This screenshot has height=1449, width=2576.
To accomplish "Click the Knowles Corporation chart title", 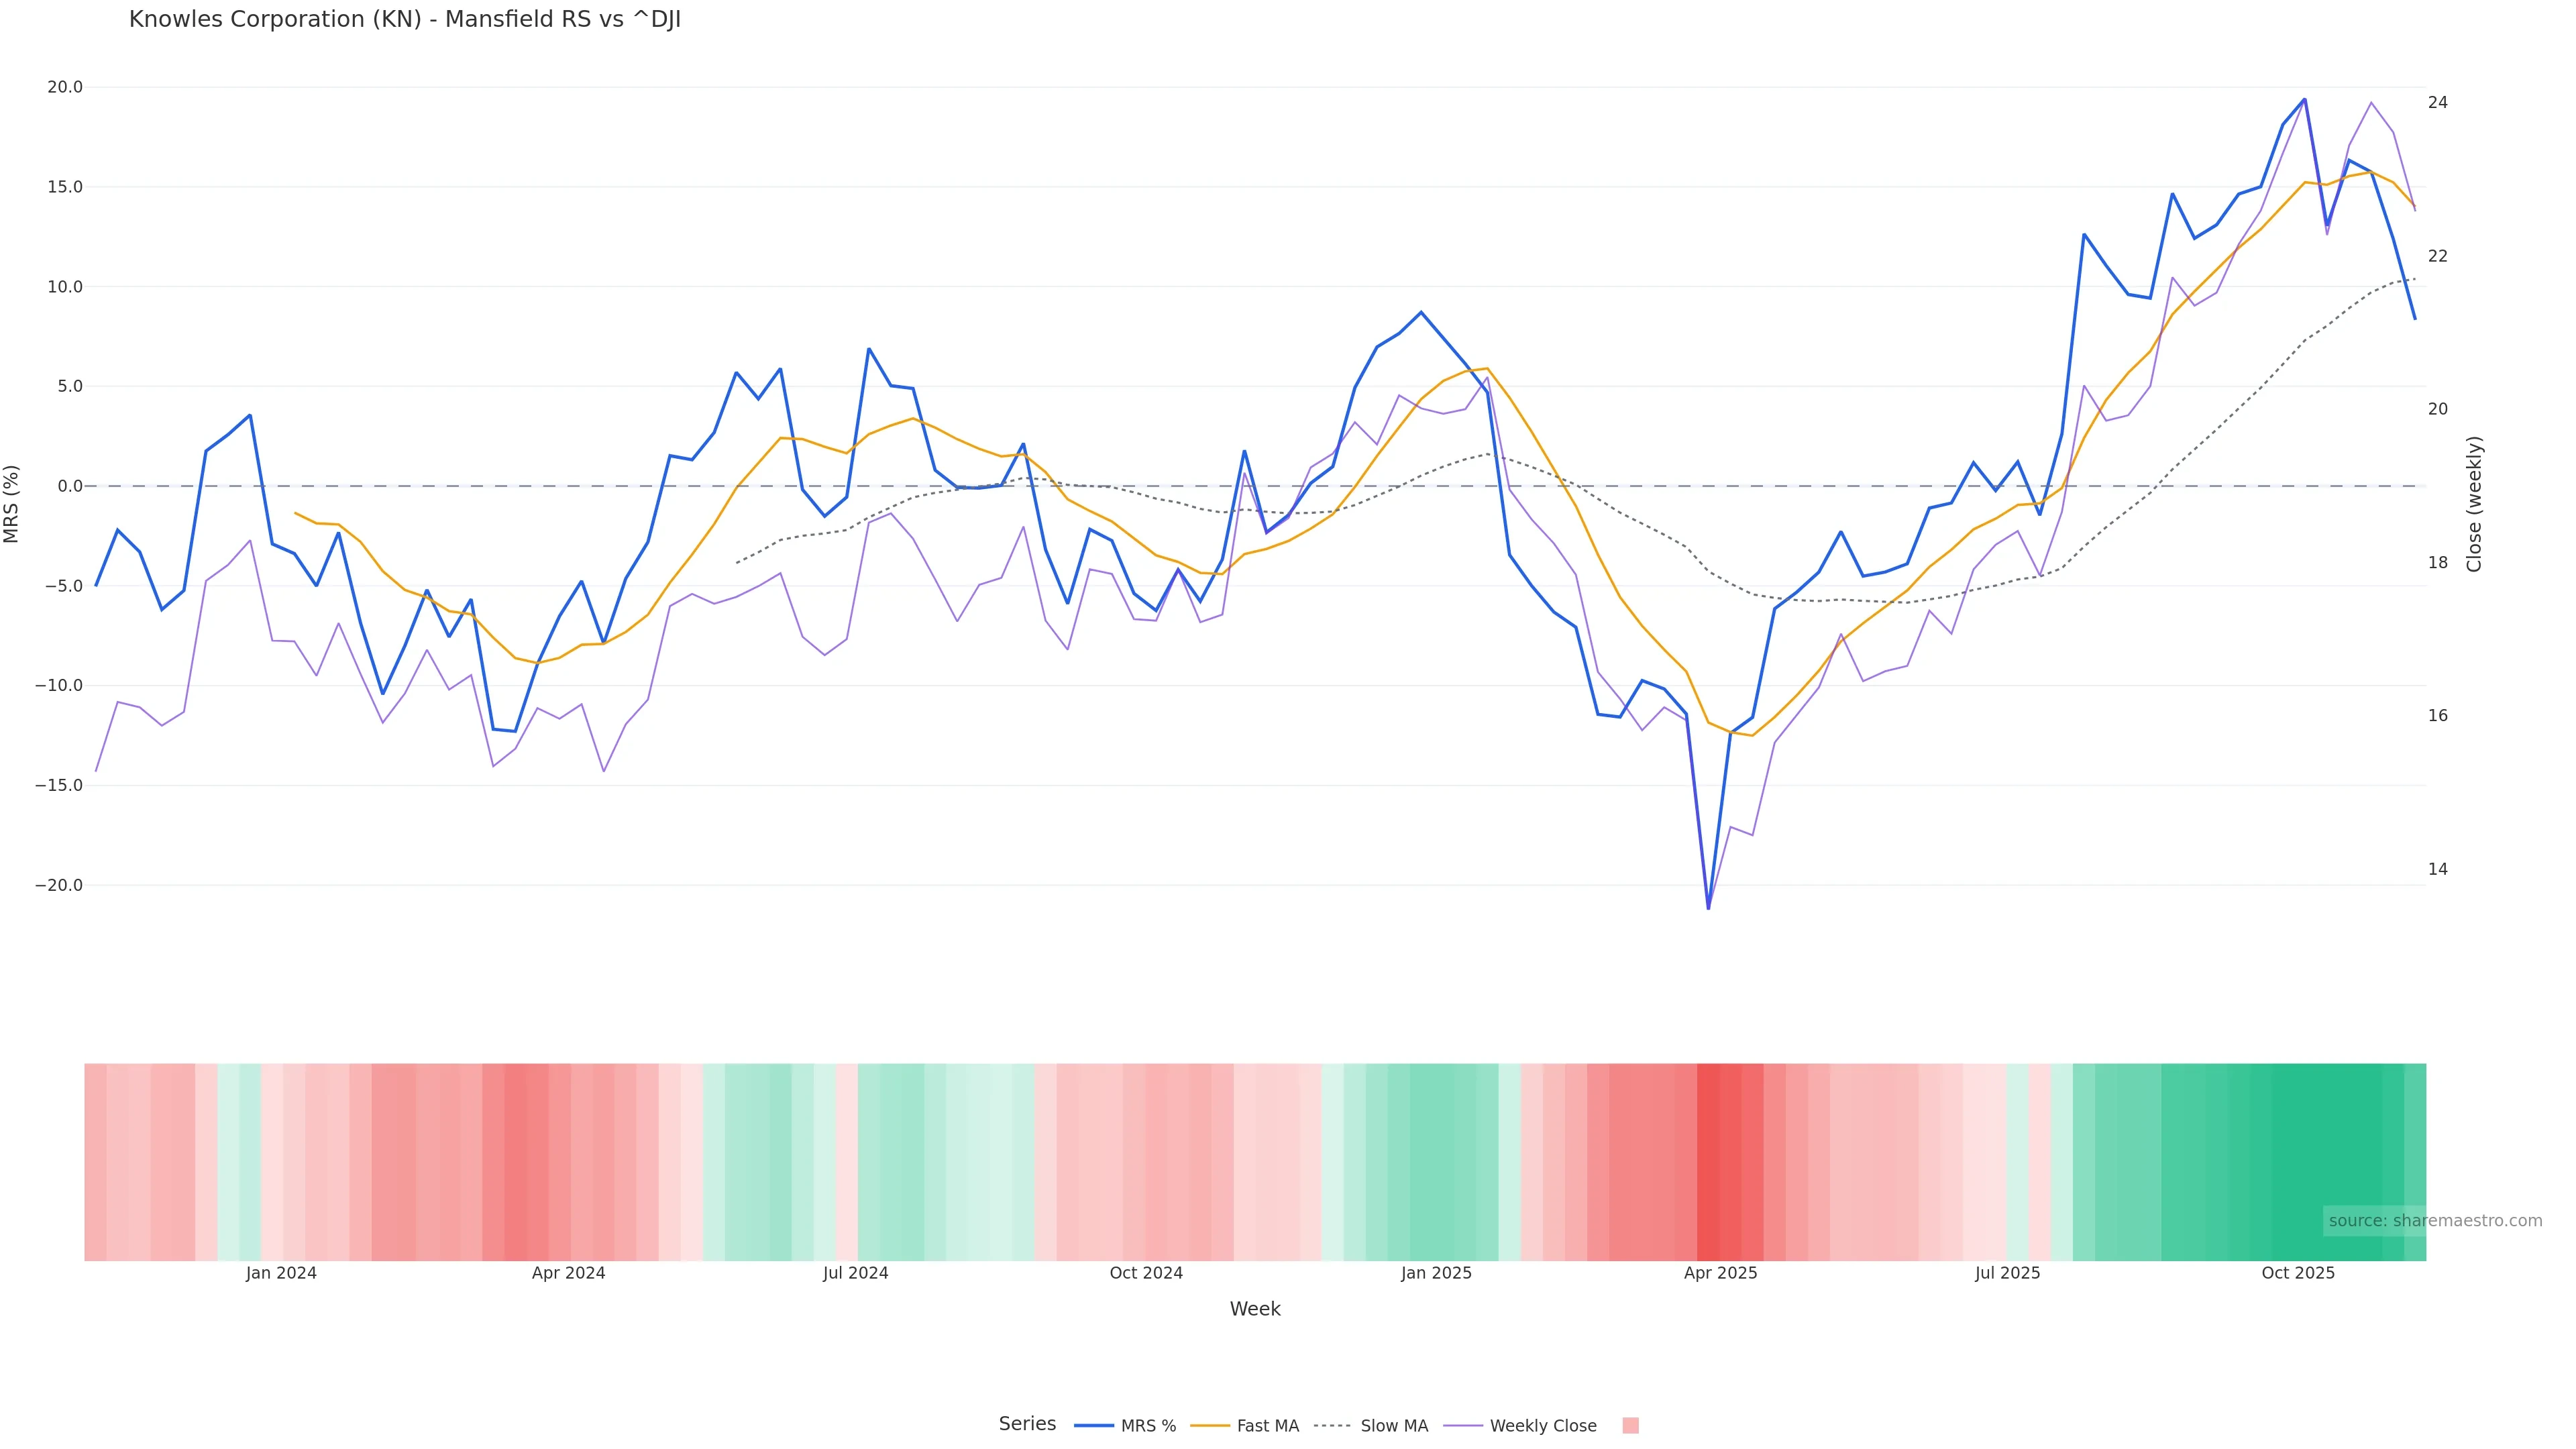I will pos(404,20).
